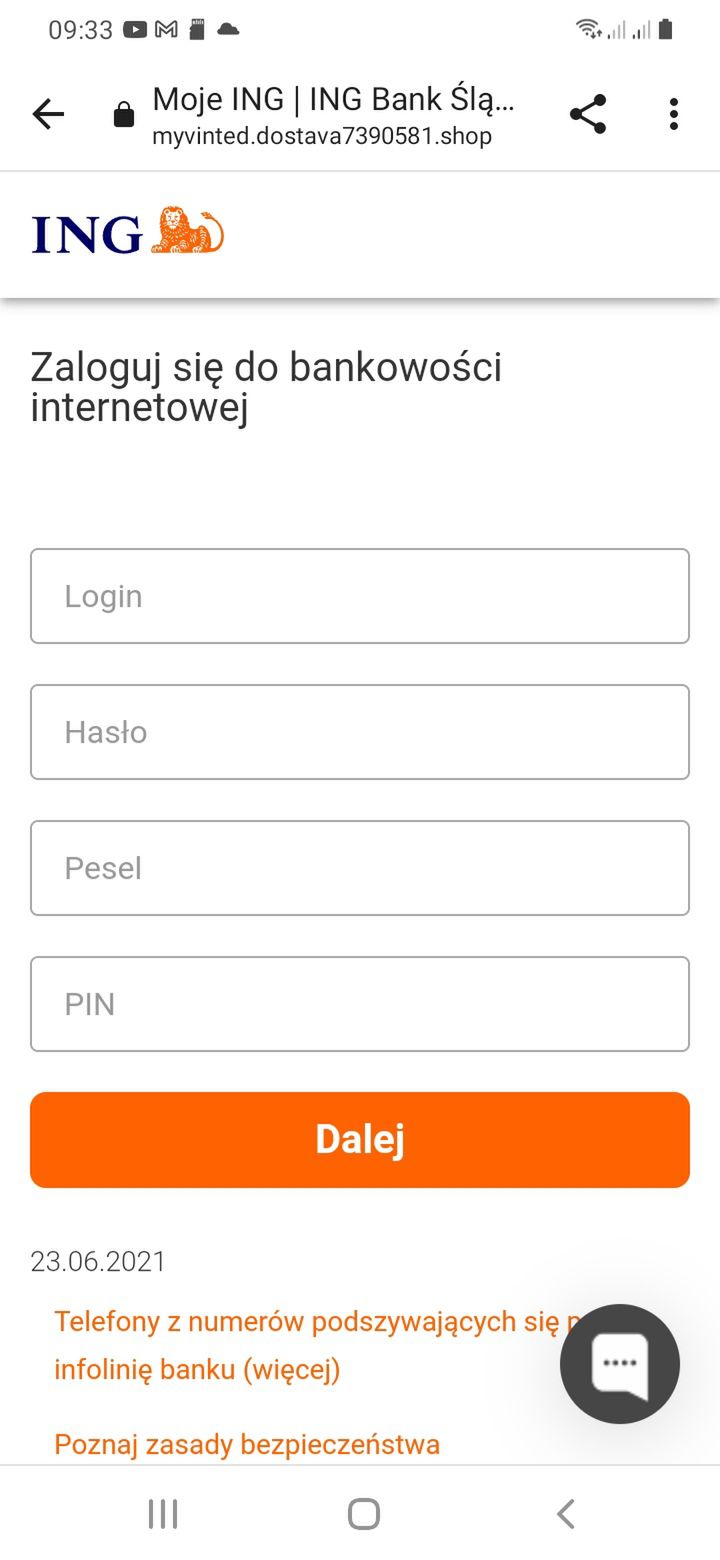Open the browser three-dot overflow menu
The height and width of the screenshot is (1560, 720).
(673, 113)
